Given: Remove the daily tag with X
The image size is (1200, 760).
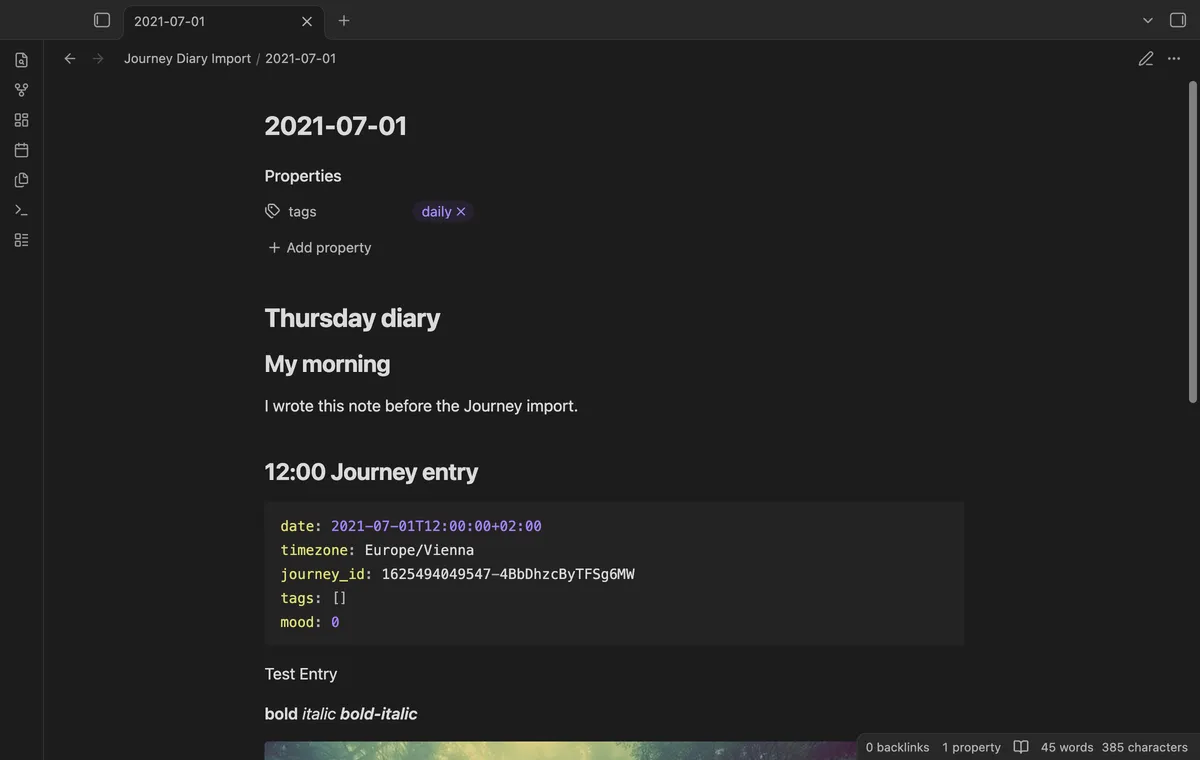Looking at the screenshot, I should coord(461,212).
